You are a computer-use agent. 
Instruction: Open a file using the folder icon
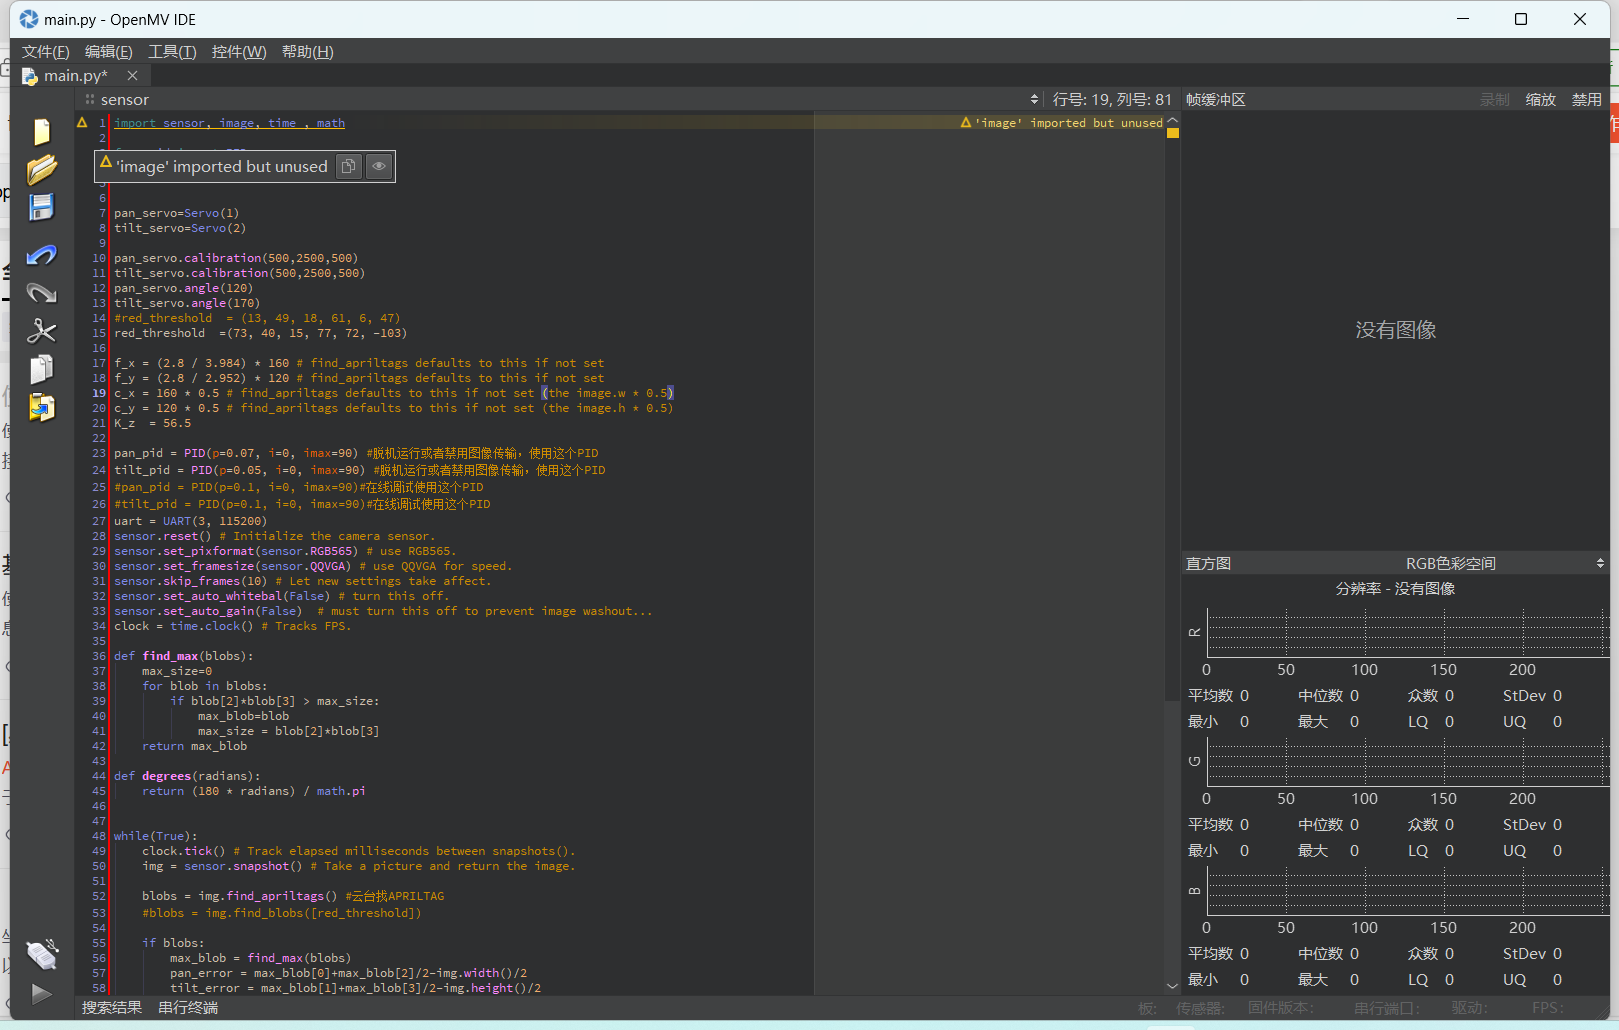point(41,169)
